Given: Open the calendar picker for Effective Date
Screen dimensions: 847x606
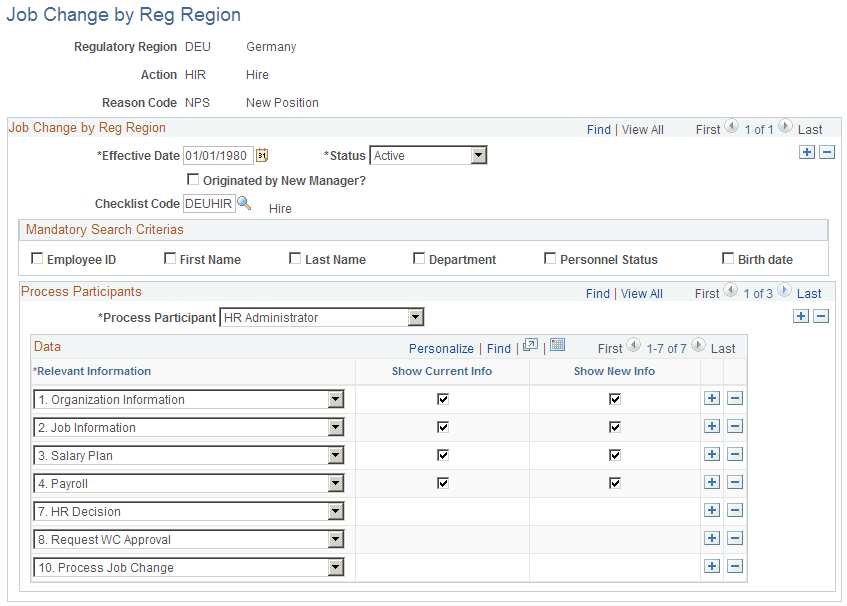Looking at the screenshot, I should [x=262, y=155].
